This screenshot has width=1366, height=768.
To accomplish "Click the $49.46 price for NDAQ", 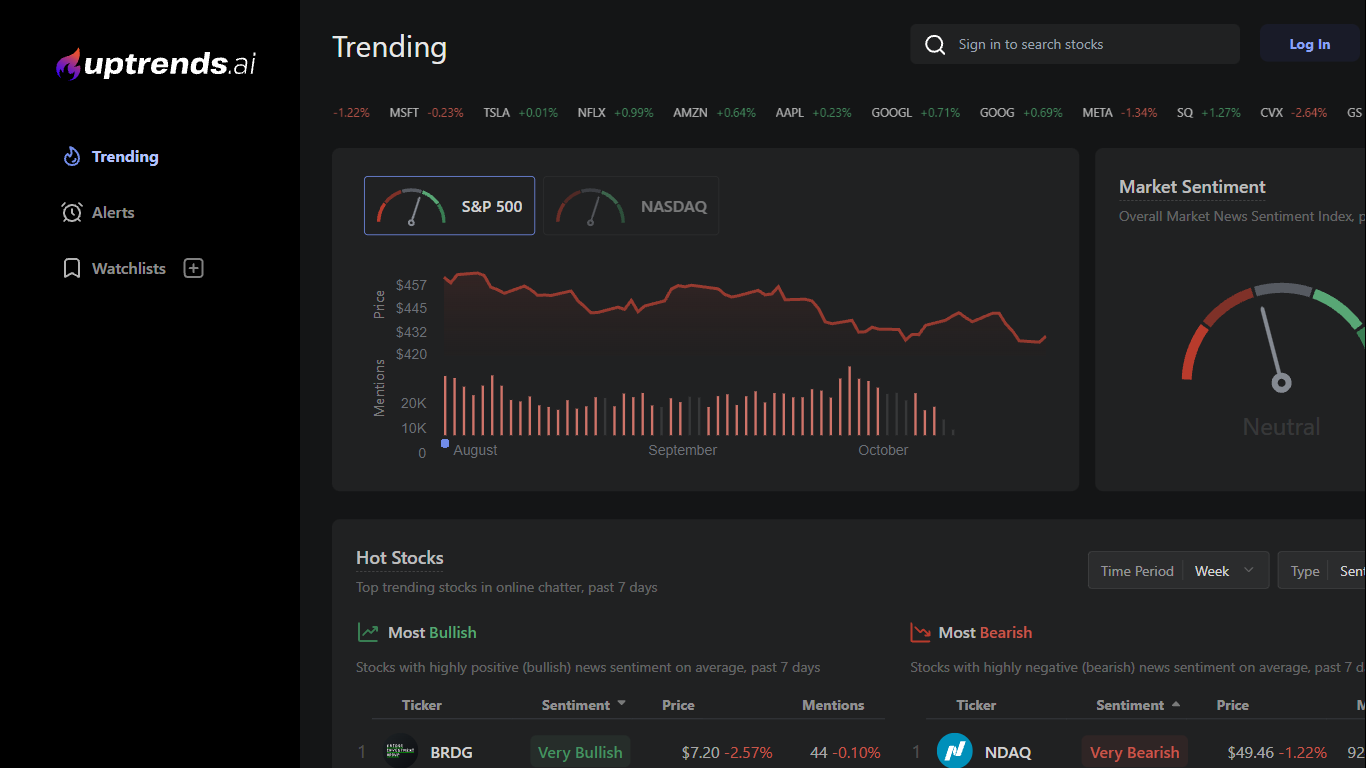I will tap(1251, 752).
